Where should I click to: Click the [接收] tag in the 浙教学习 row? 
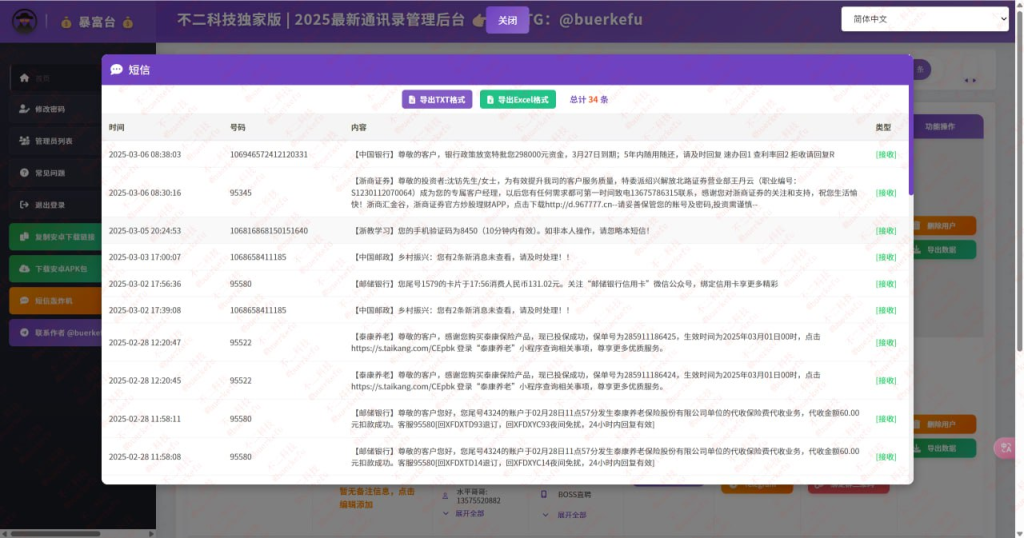point(886,230)
